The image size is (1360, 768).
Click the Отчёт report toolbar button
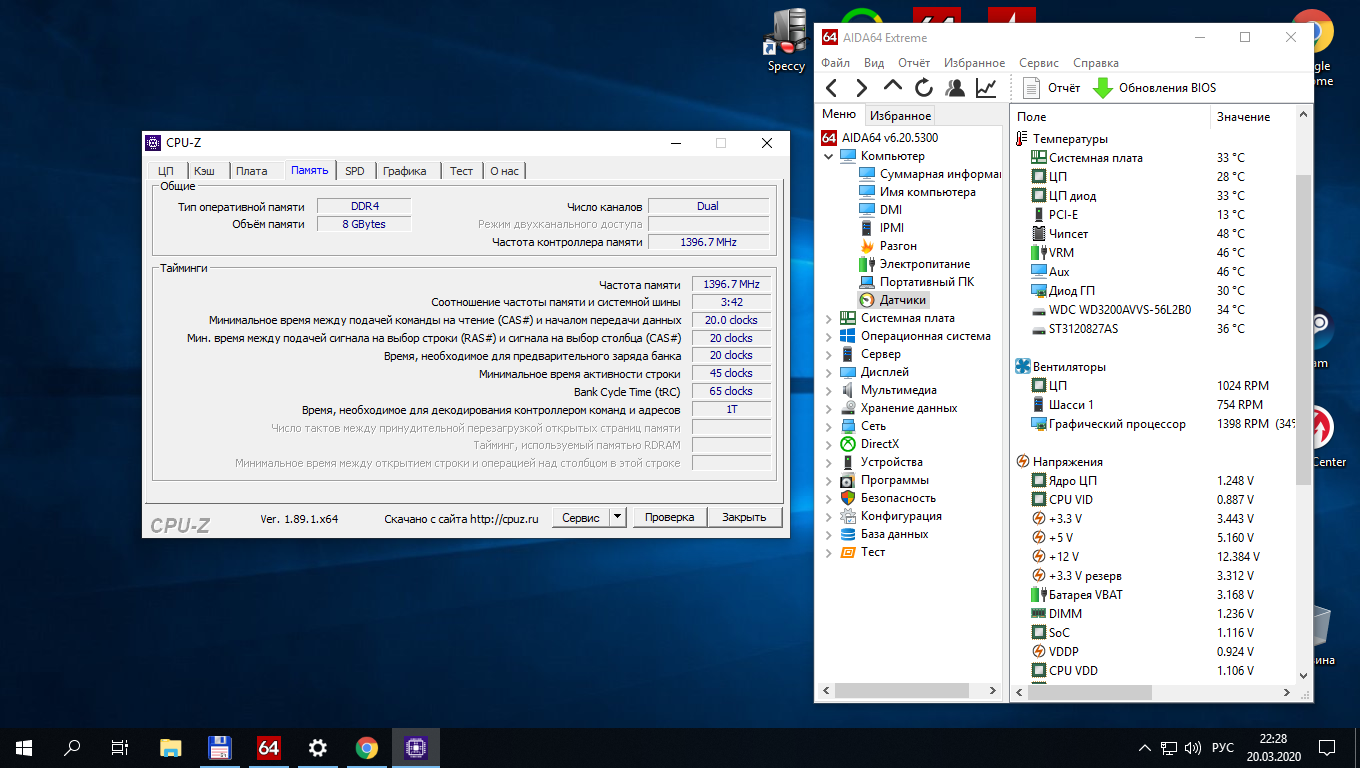click(1050, 88)
